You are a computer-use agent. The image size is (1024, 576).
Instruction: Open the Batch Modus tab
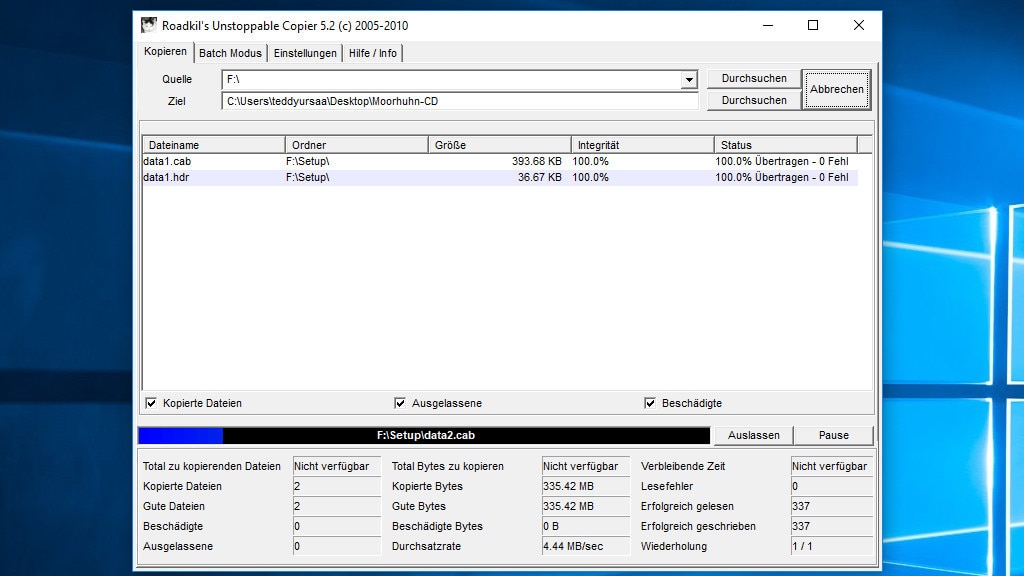point(230,54)
